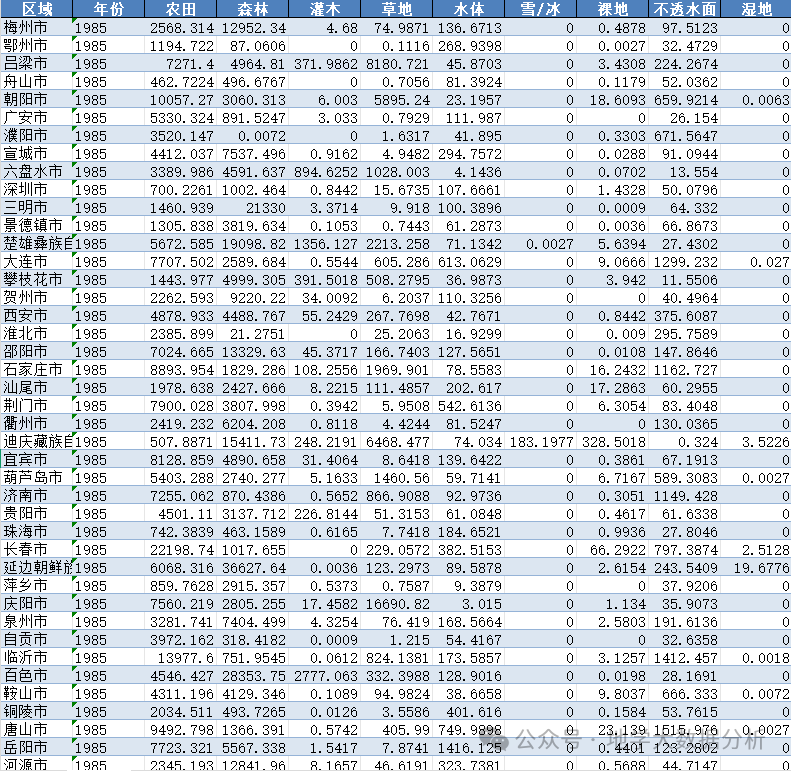
Task: Click the 大连市 region cell
Action: (37, 262)
